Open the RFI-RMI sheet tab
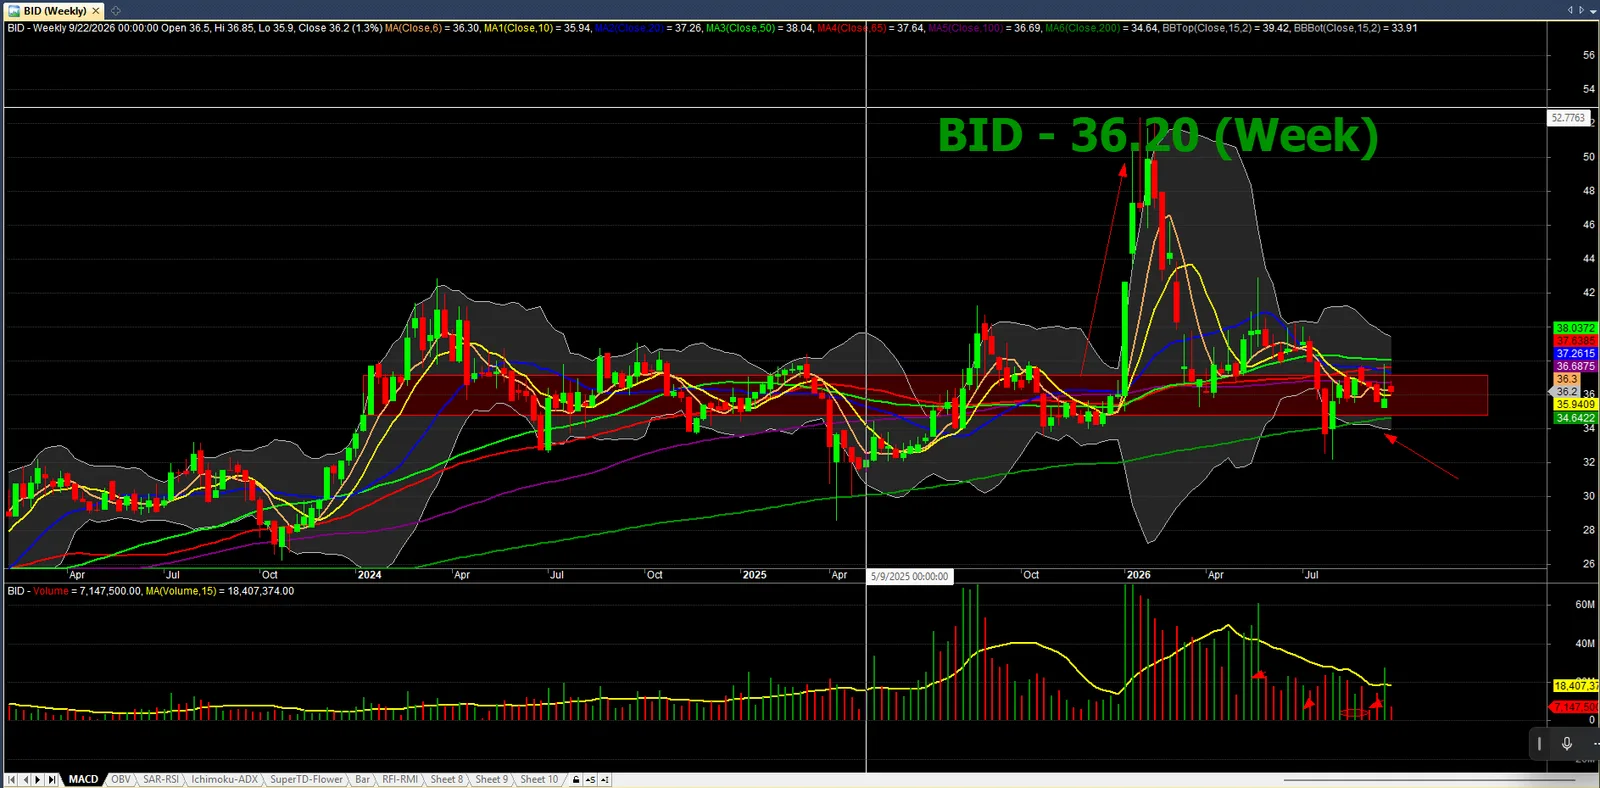The height and width of the screenshot is (788, 1600). [399, 780]
